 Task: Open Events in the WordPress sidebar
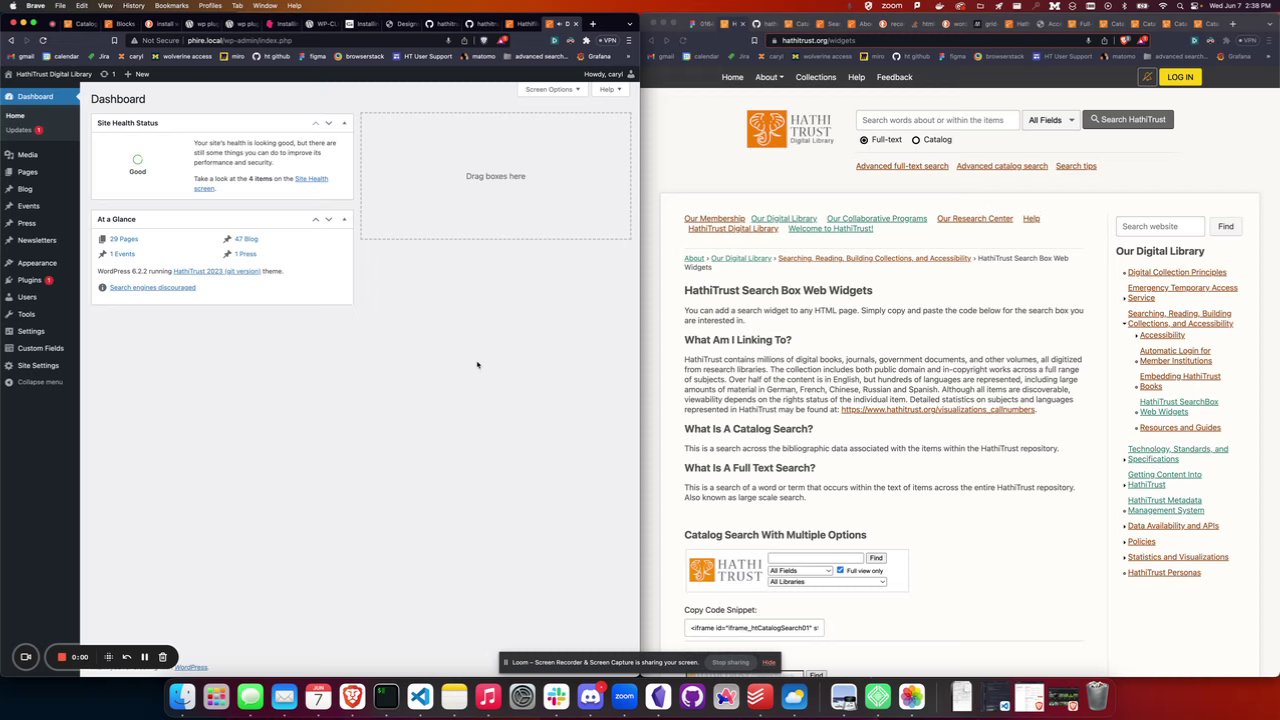point(28,206)
